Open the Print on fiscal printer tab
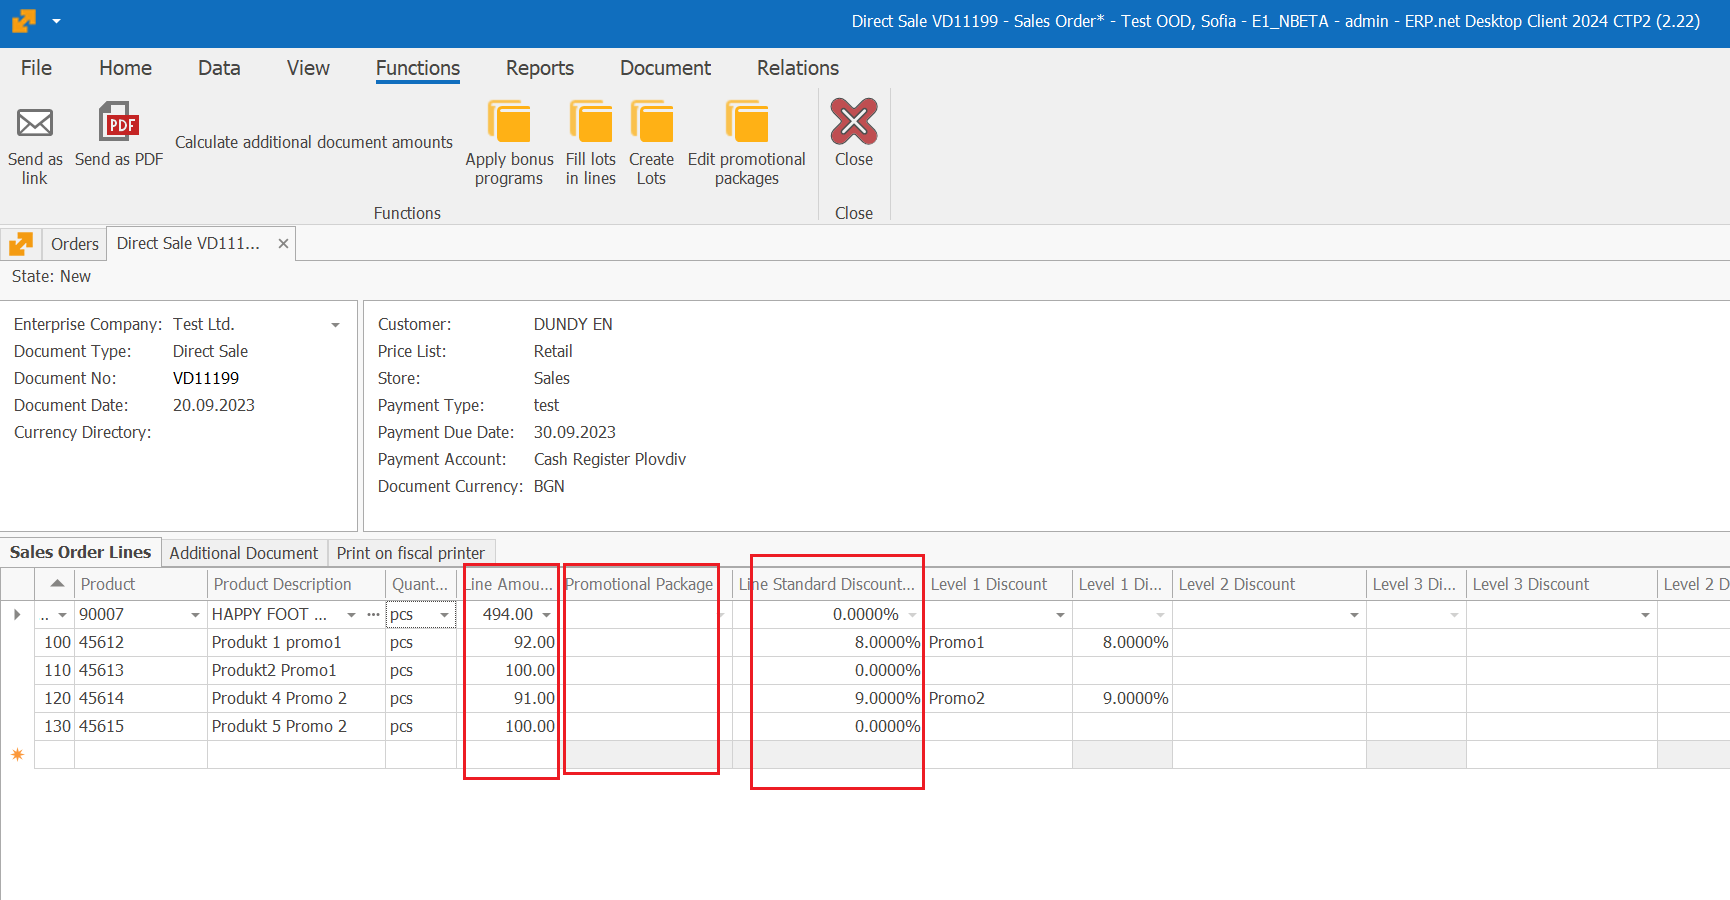 click(x=411, y=553)
